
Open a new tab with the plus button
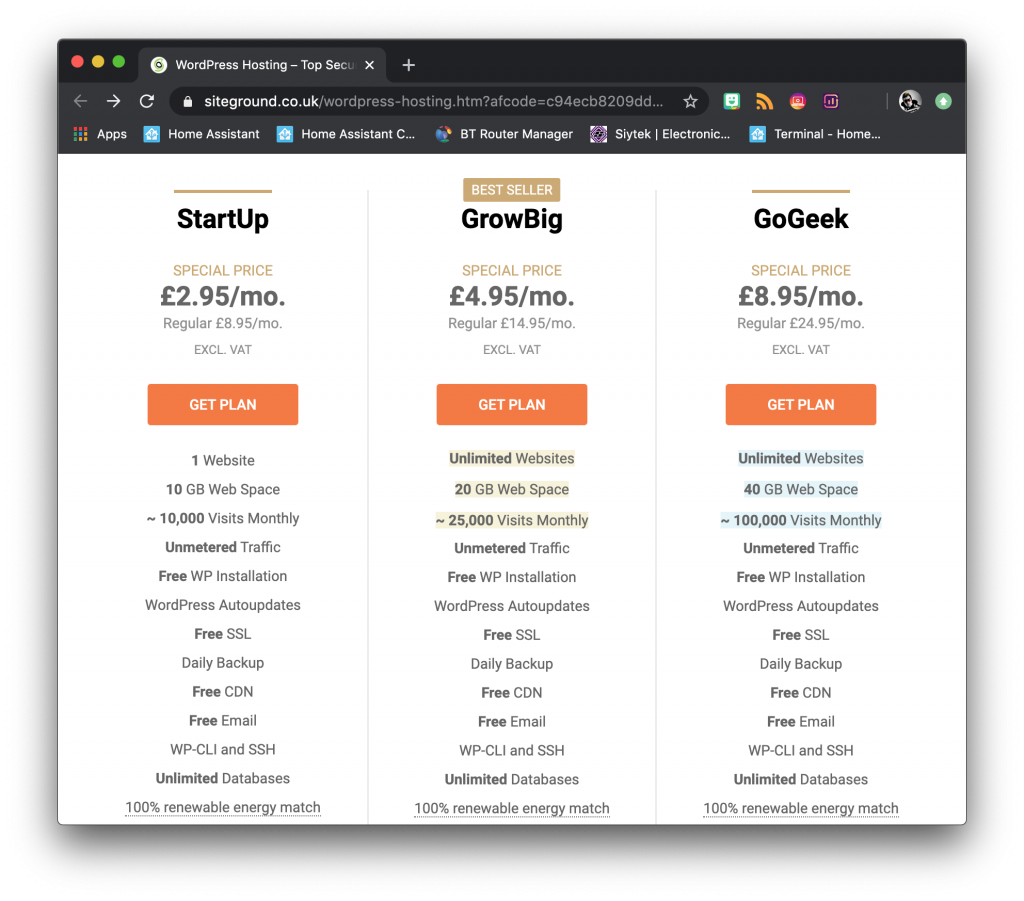coord(409,65)
